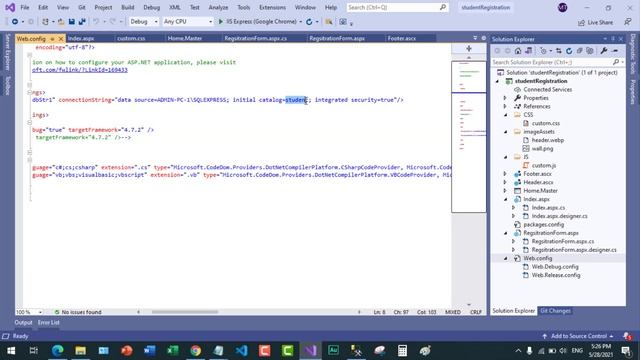
Task: Close the Web.config tab
Action: click(61, 39)
